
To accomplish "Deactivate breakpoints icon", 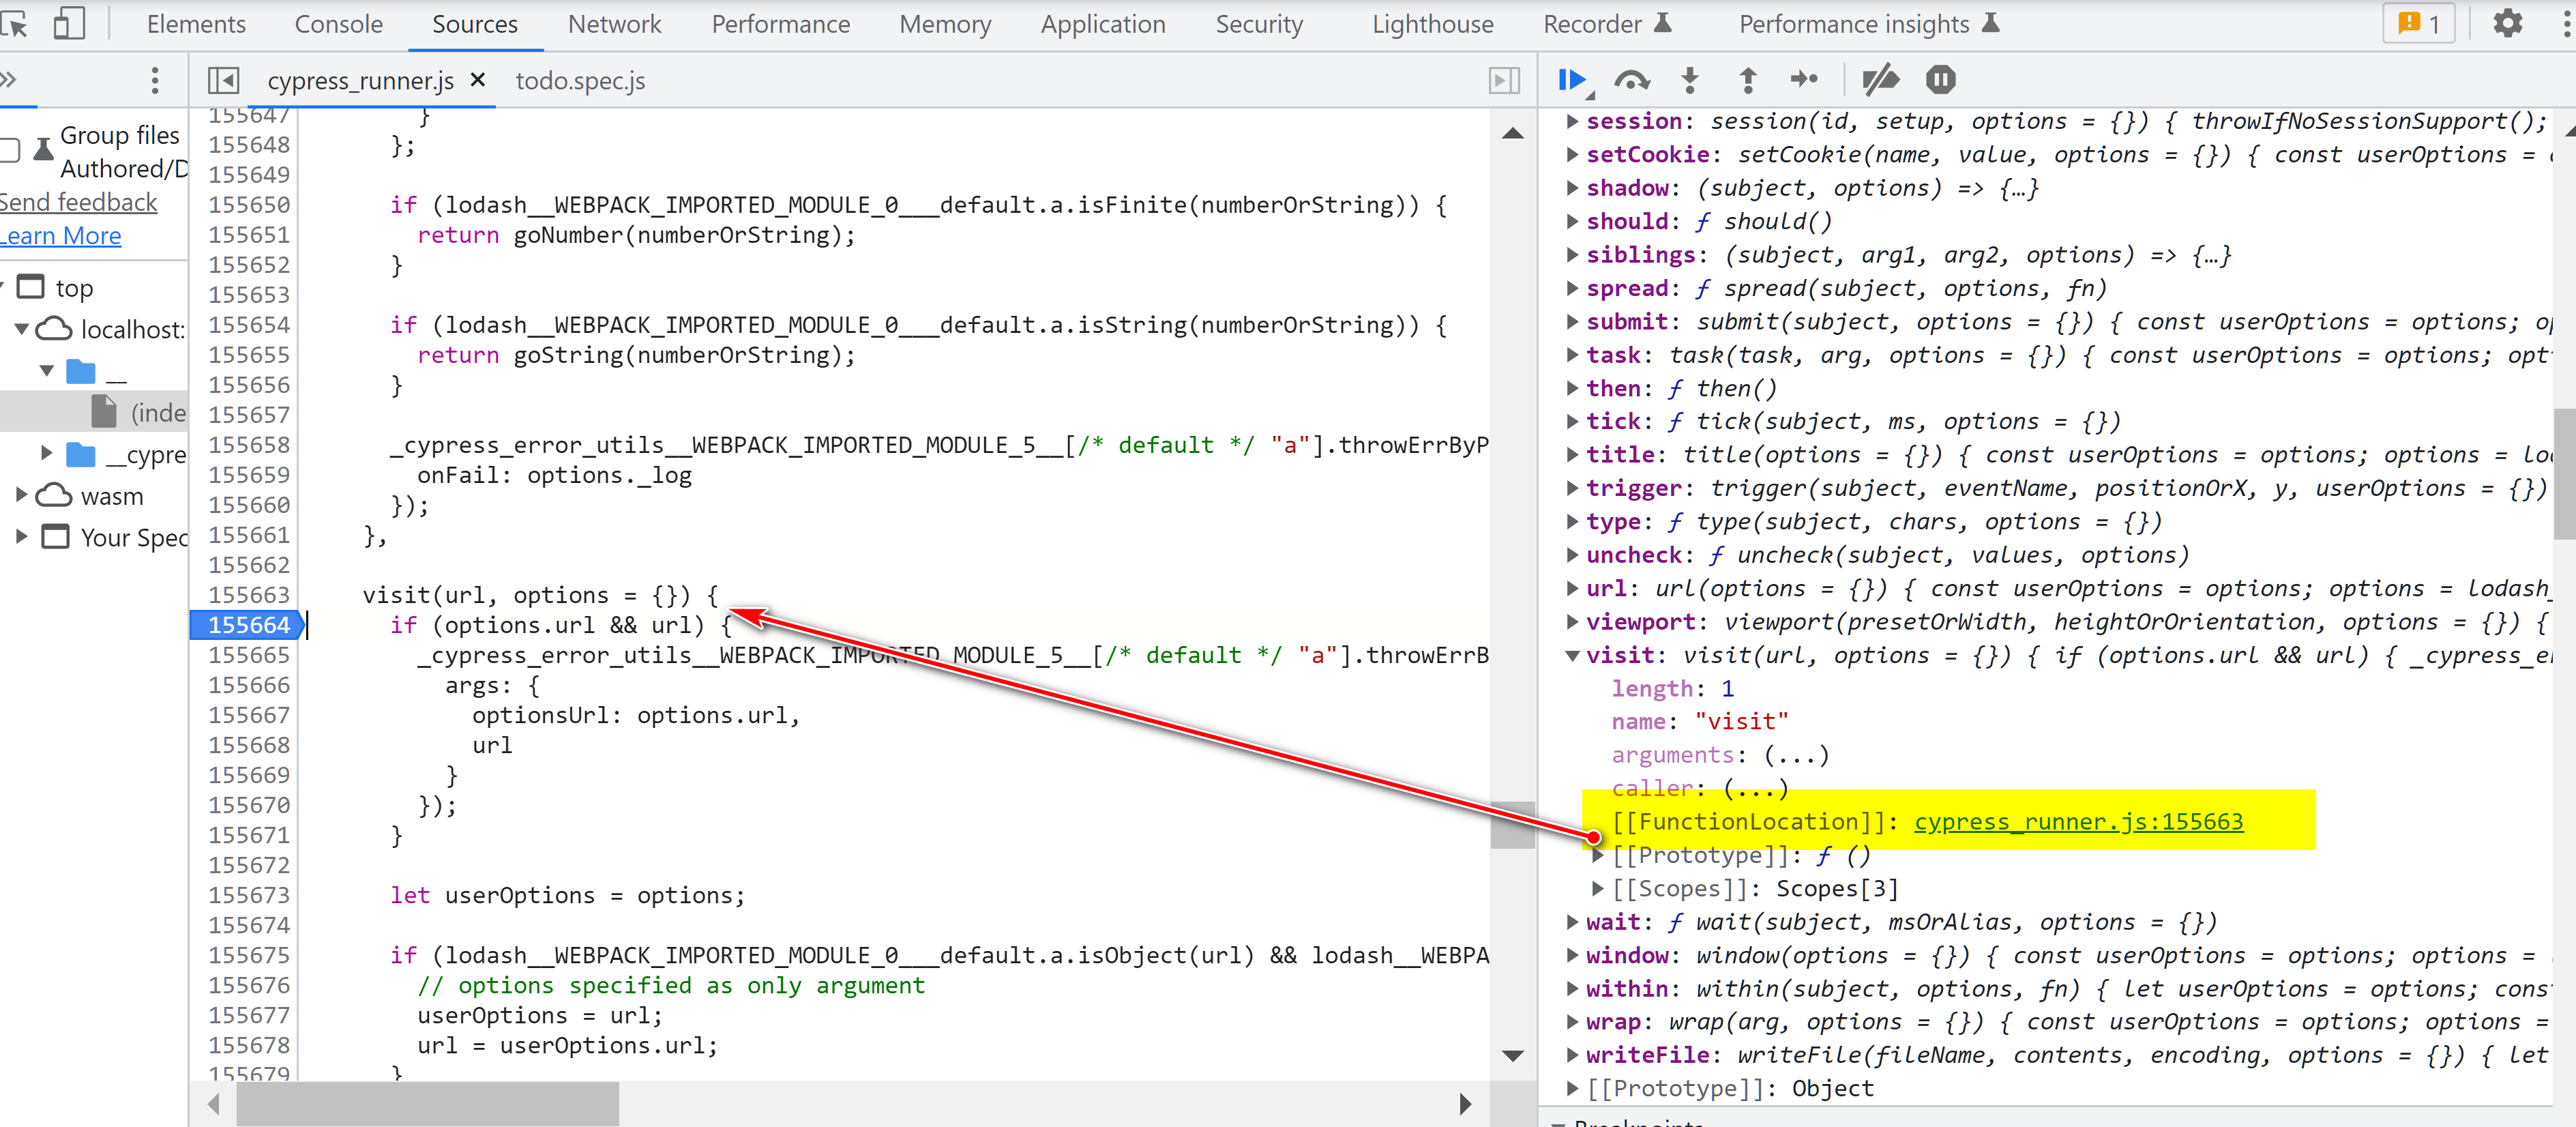I will tap(1880, 80).
